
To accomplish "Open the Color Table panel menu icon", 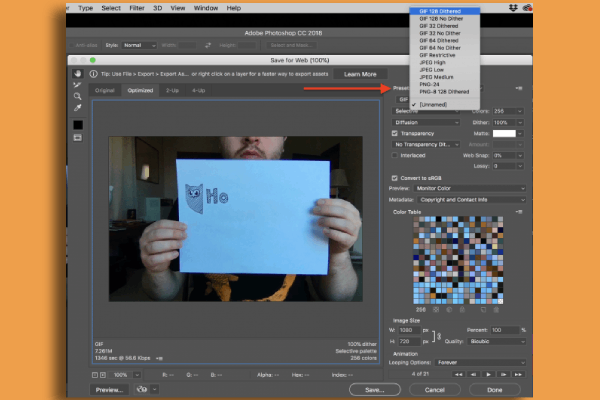I will pyautogui.click(x=519, y=212).
